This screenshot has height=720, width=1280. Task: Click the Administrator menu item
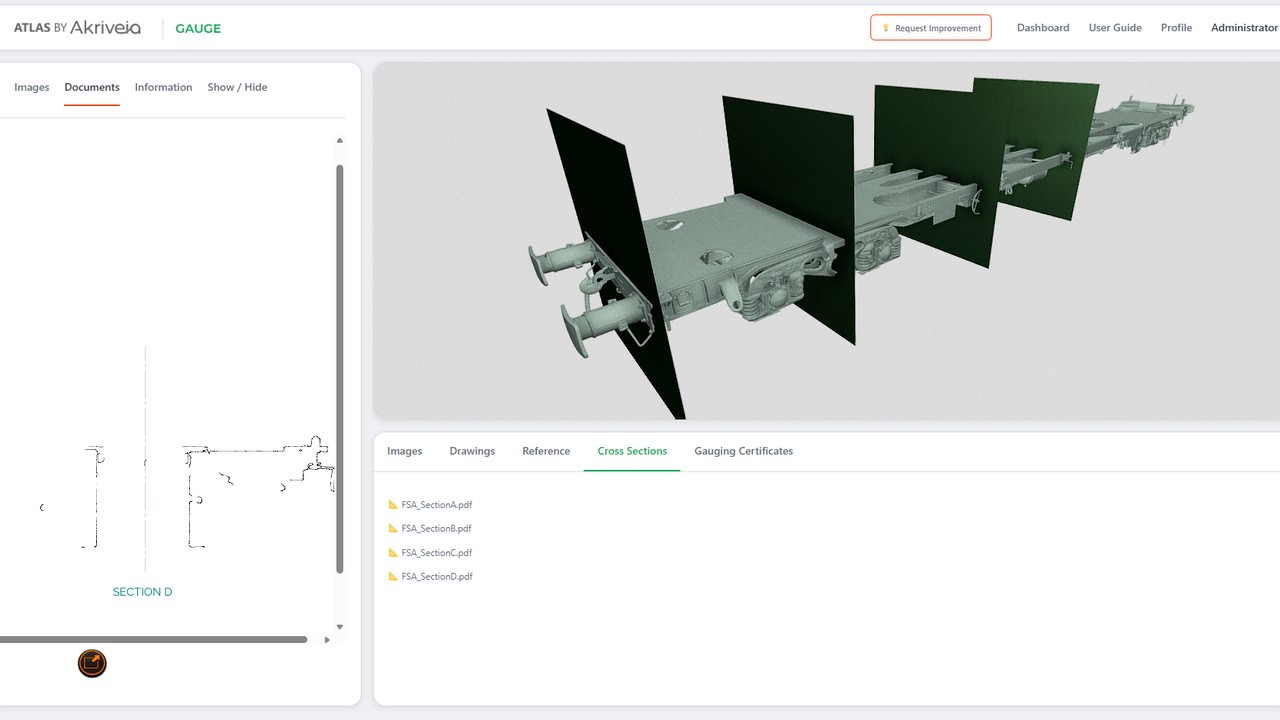tap(1244, 28)
